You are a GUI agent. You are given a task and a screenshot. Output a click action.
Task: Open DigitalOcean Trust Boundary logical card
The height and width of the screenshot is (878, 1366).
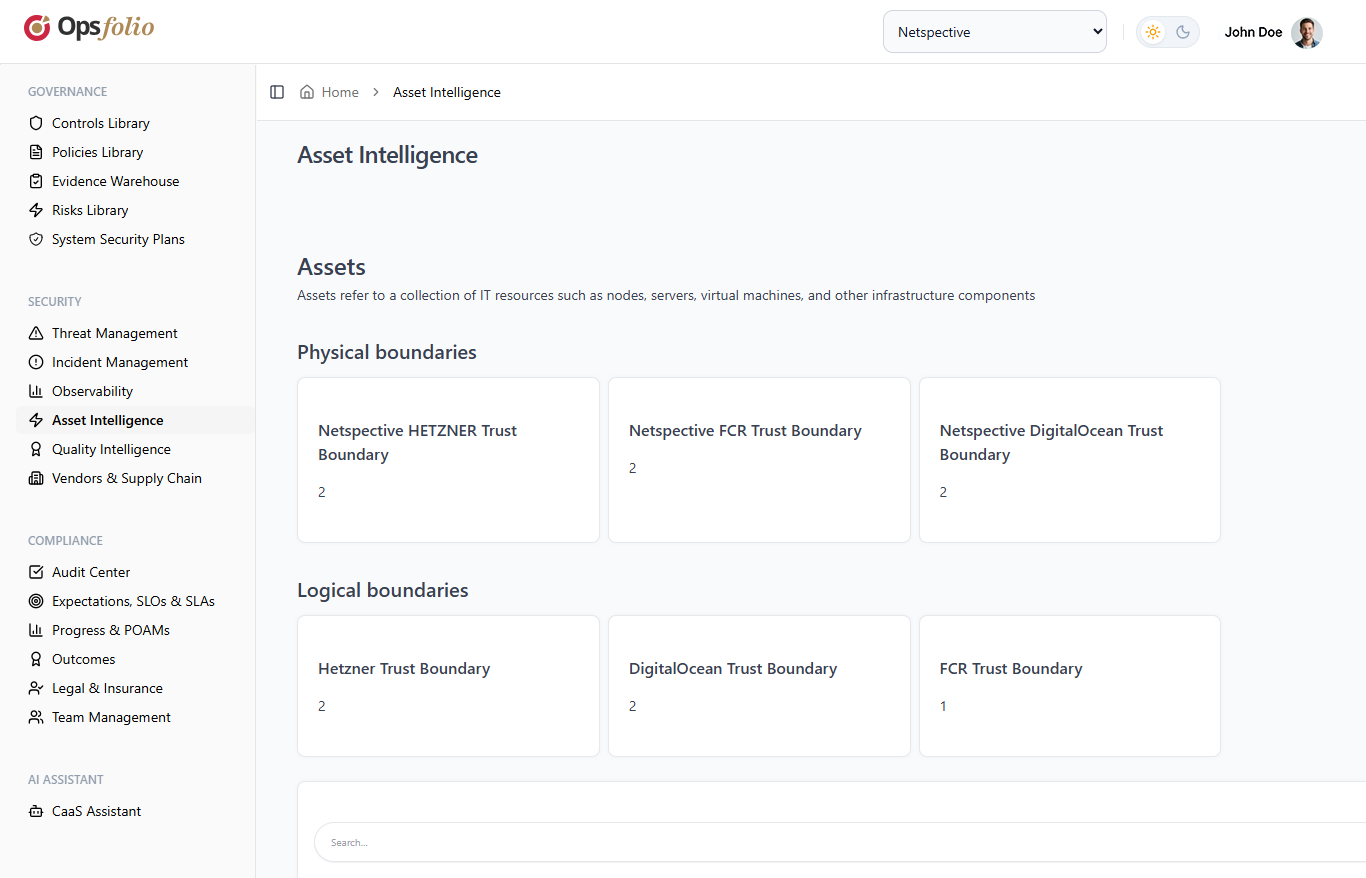[759, 686]
